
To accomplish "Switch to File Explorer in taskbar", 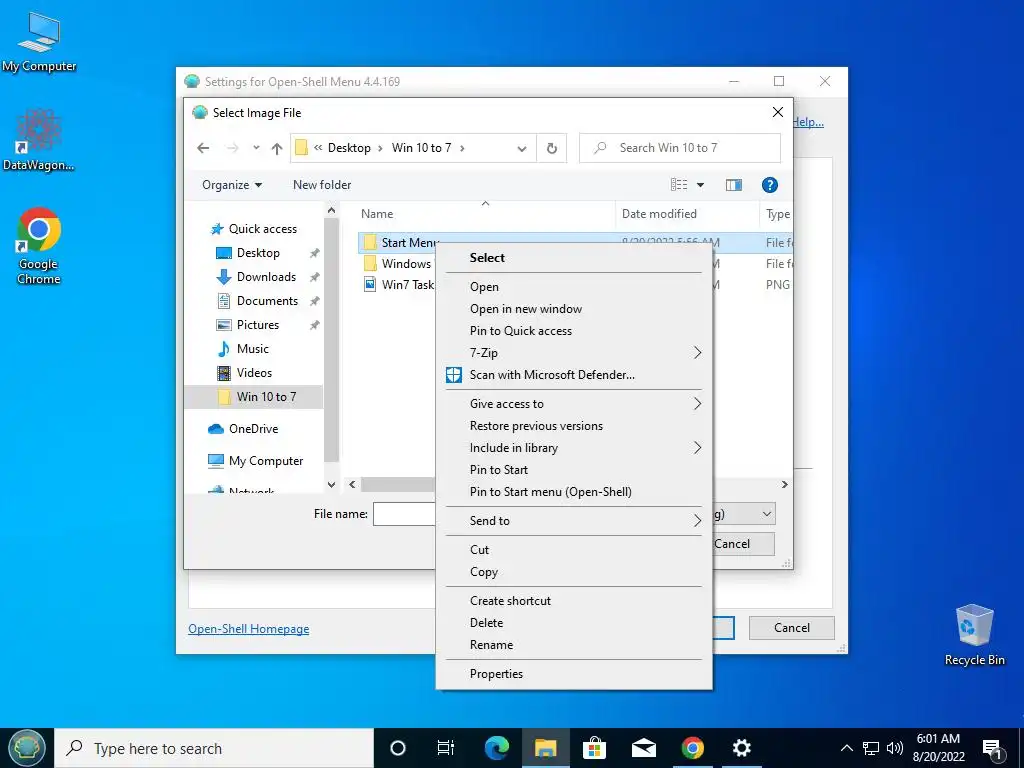I will pyautogui.click(x=545, y=748).
